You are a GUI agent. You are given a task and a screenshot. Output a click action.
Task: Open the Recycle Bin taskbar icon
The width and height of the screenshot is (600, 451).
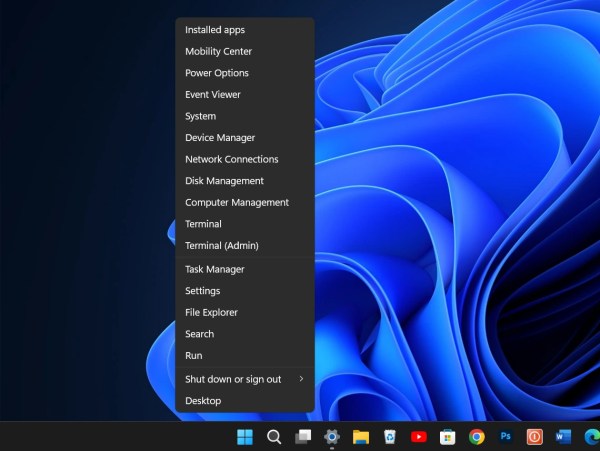390,437
